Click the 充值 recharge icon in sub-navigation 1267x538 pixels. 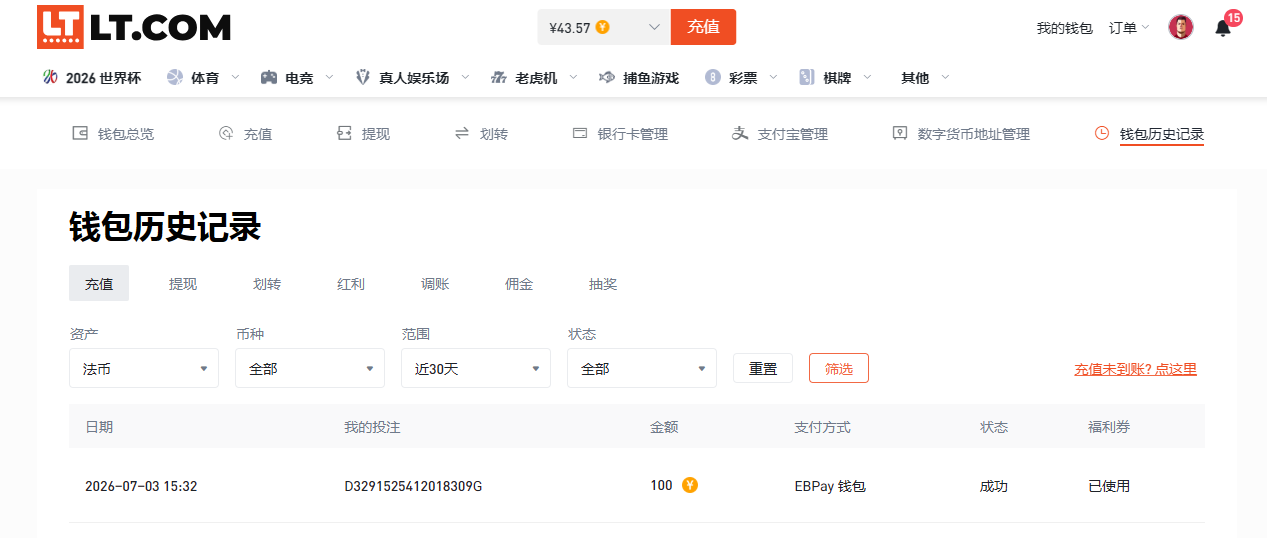pyautogui.click(x=226, y=133)
